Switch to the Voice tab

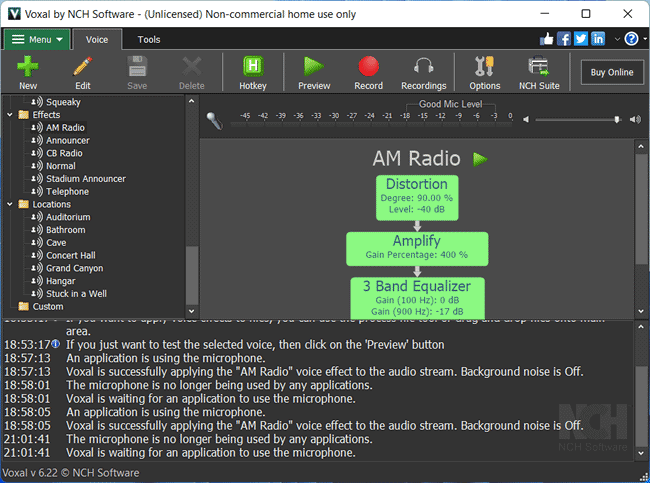coord(97,39)
